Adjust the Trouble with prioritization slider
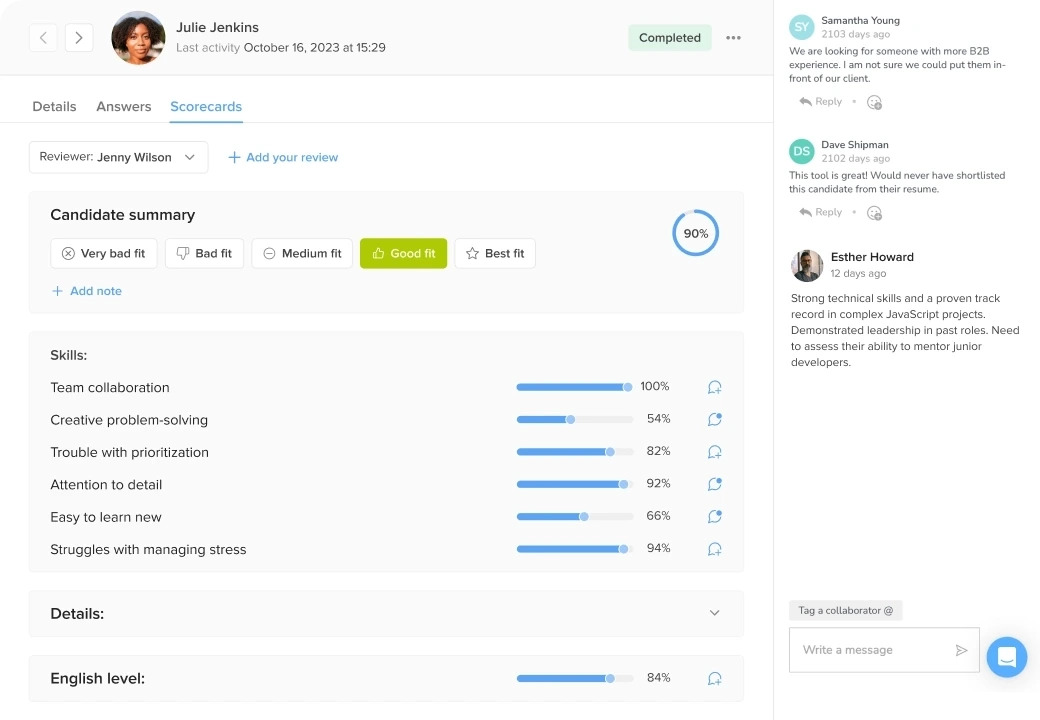Viewport: 1040px width, 720px height. pos(575,452)
